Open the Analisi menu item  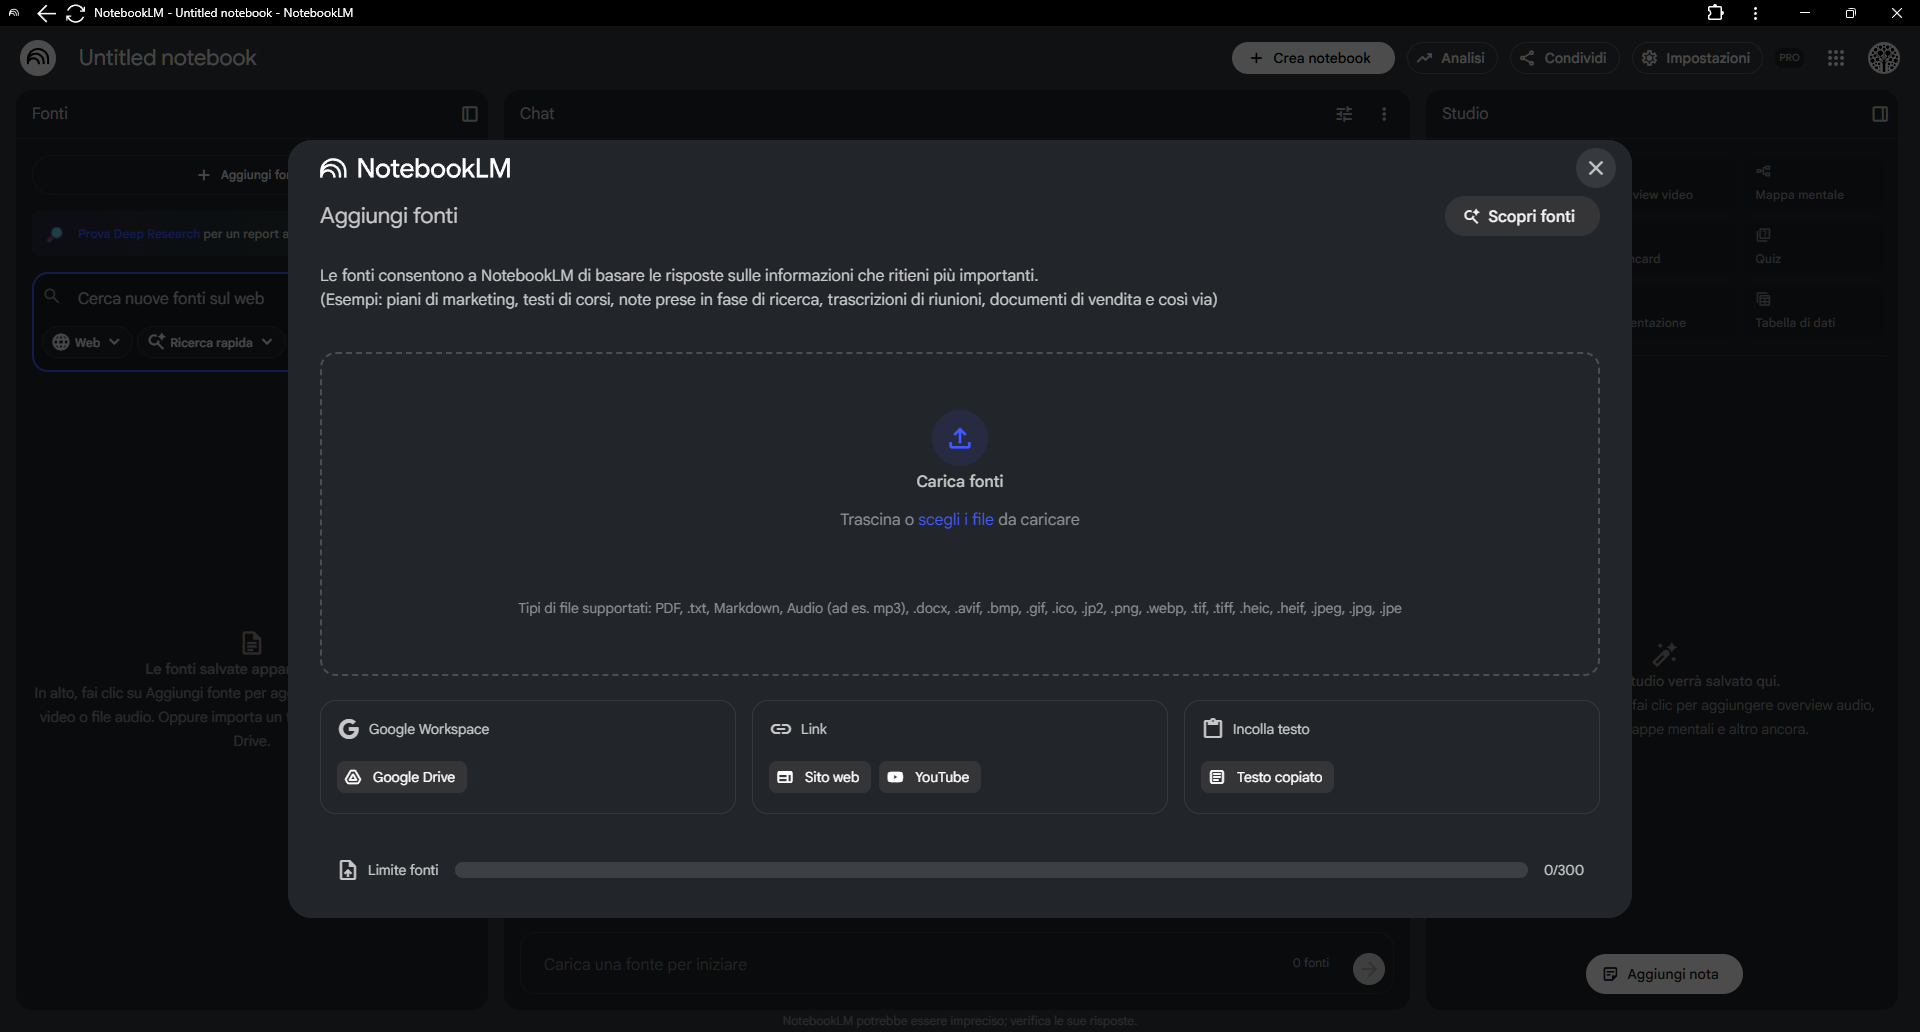(x=1451, y=58)
